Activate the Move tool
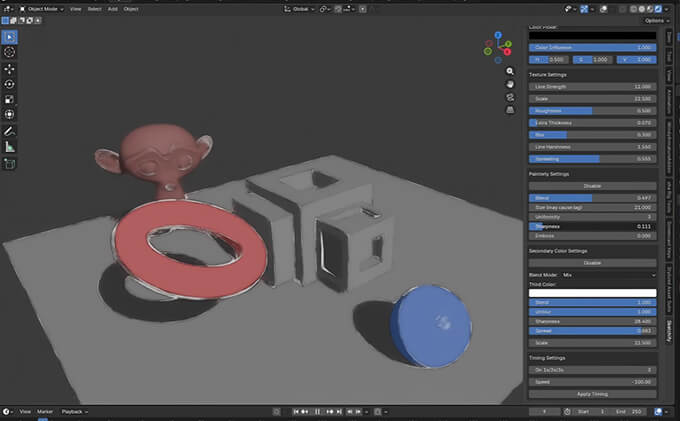The height and width of the screenshot is (421, 680). (10, 69)
